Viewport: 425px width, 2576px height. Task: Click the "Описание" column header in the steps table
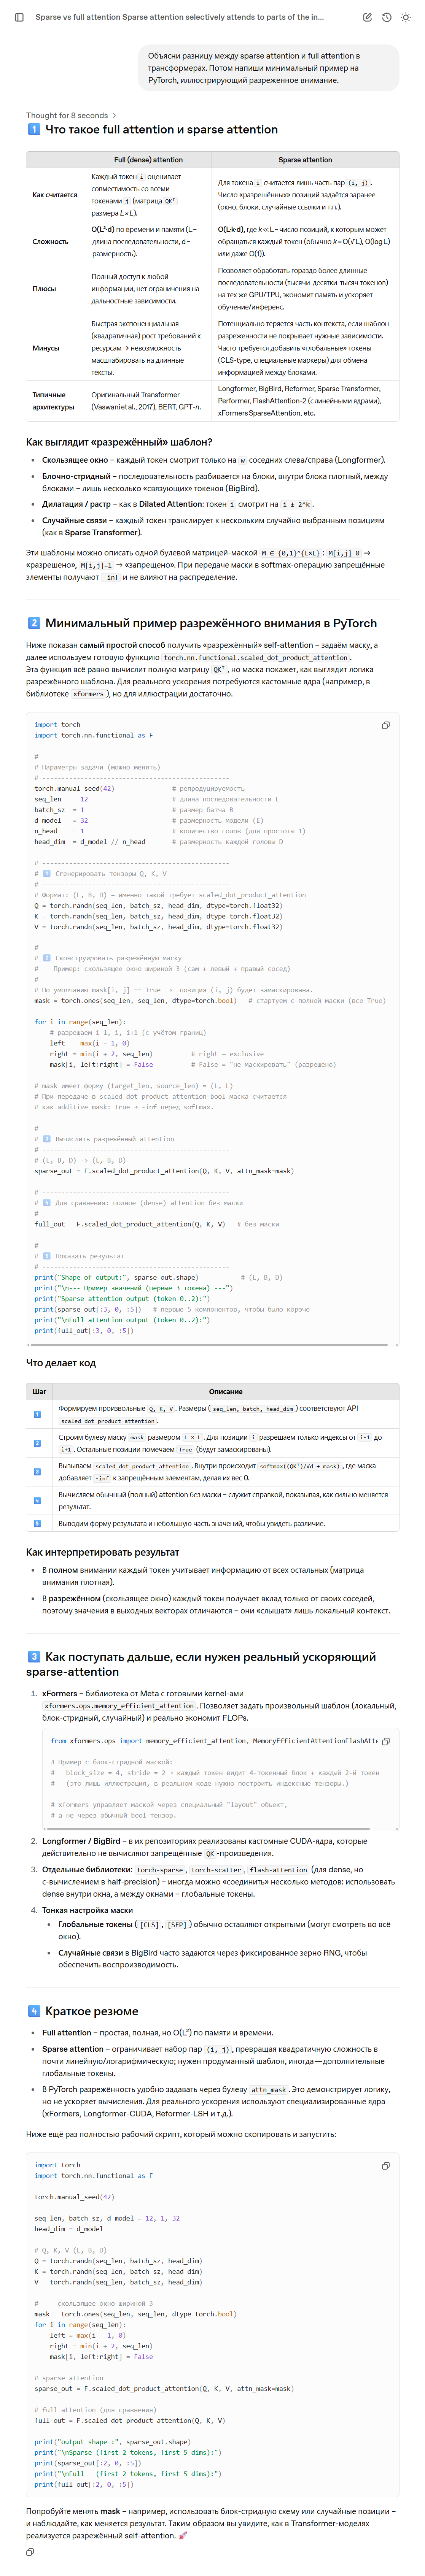point(225,1391)
